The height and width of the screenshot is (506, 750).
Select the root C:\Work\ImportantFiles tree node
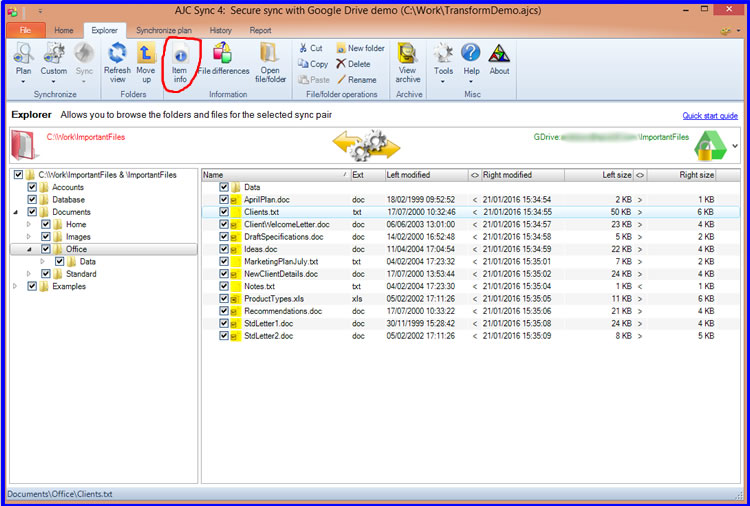(x=107, y=175)
